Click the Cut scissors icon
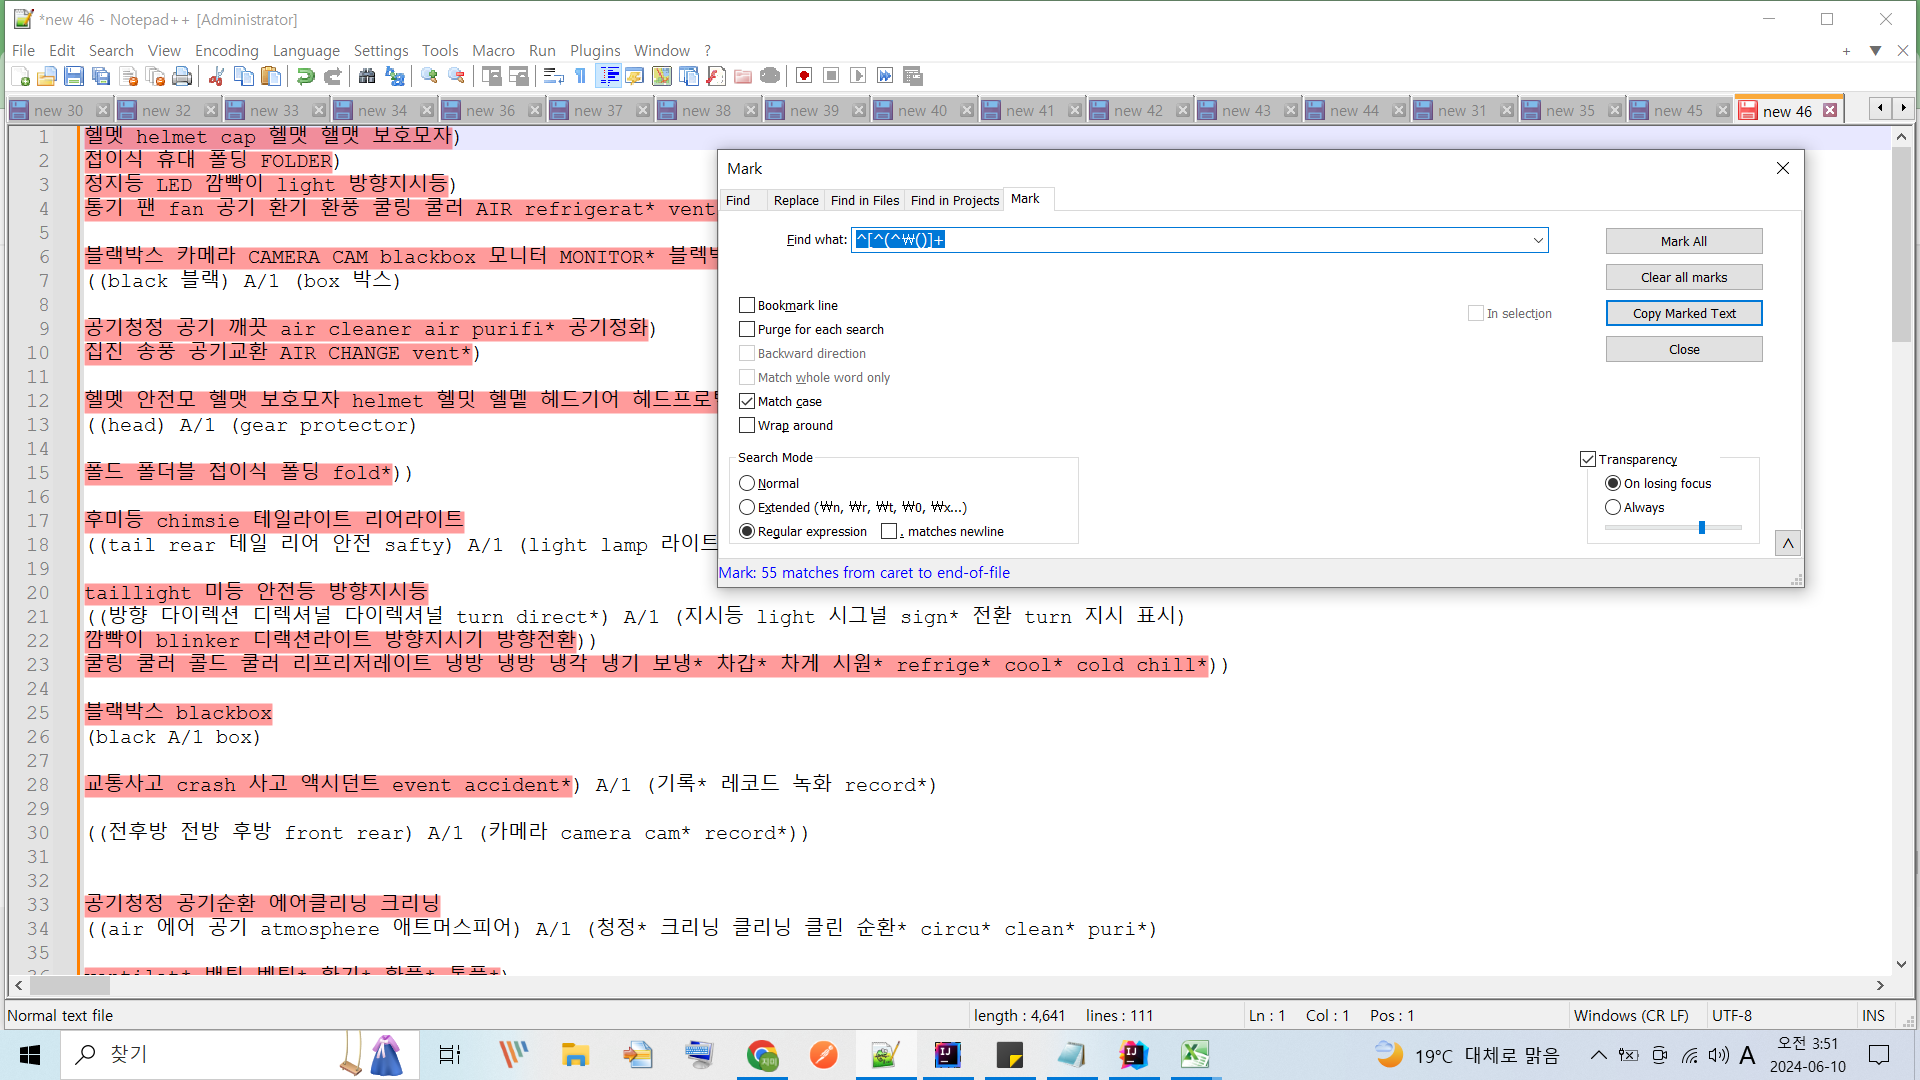This screenshot has width=1920, height=1080. [x=216, y=76]
